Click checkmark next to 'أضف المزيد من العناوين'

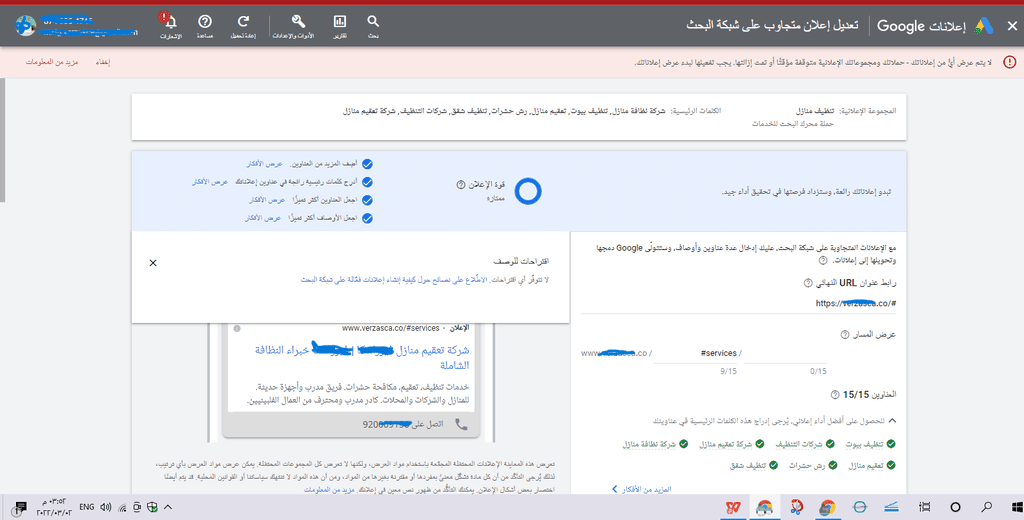(367, 163)
